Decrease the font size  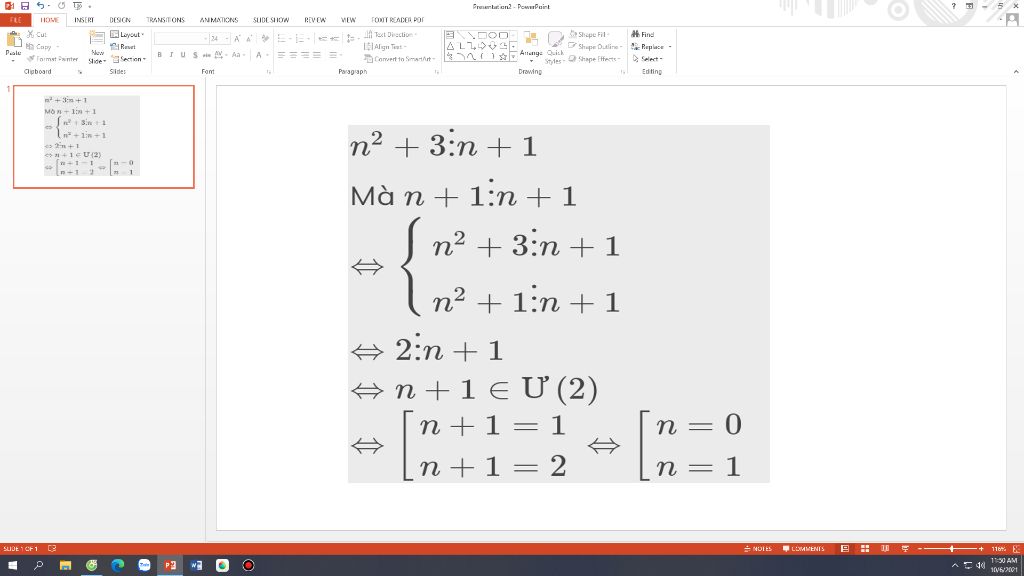(x=249, y=39)
